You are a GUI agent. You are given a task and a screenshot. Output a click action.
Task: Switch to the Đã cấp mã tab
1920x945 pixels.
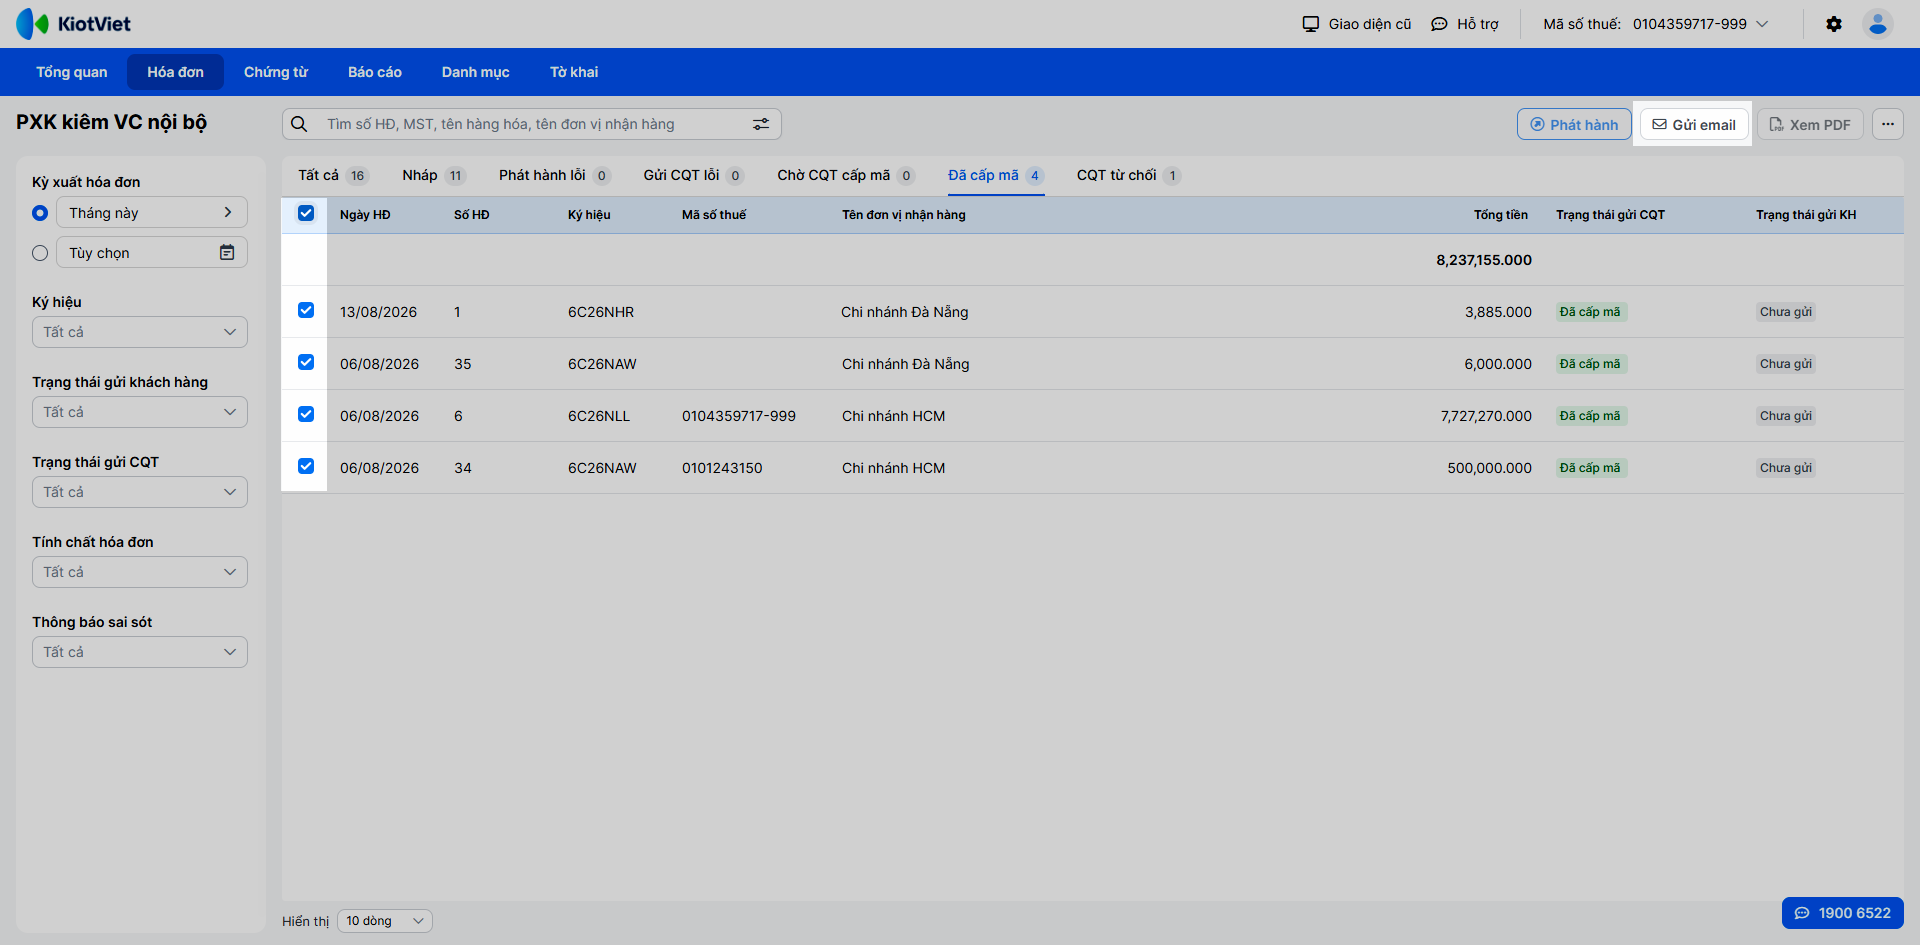tap(996, 175)
